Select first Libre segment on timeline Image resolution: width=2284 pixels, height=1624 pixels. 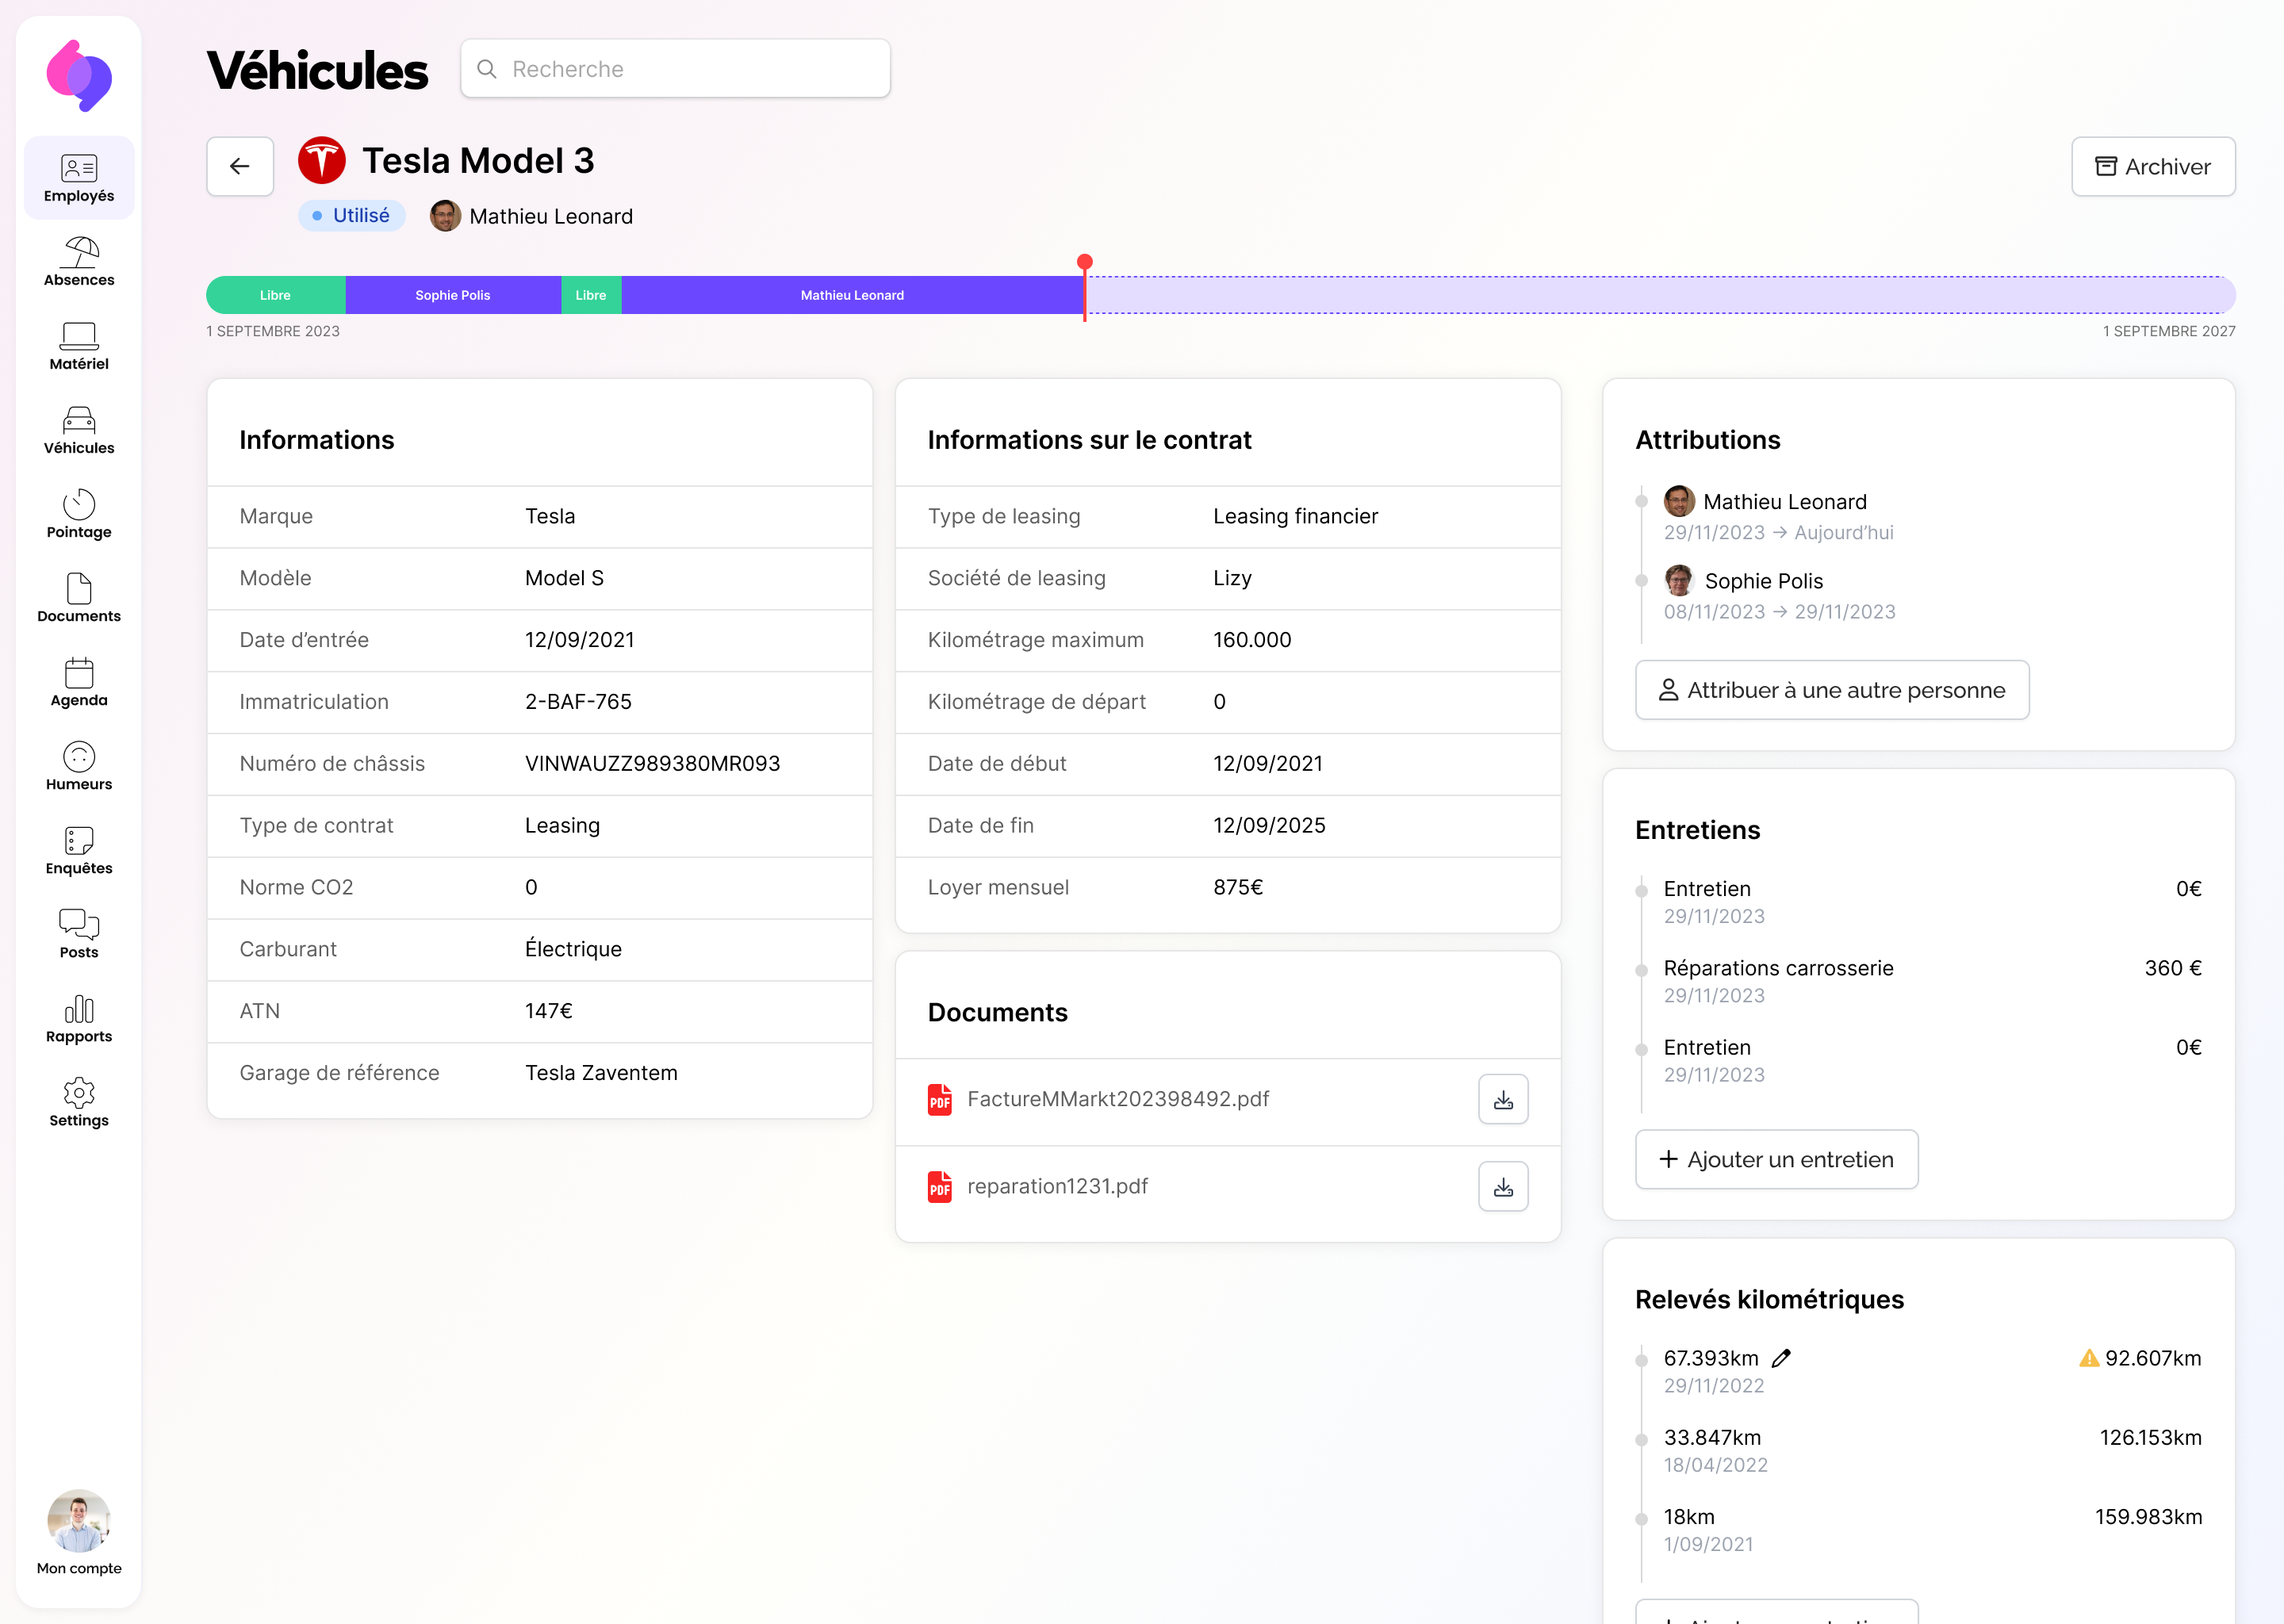coord(276,295)
